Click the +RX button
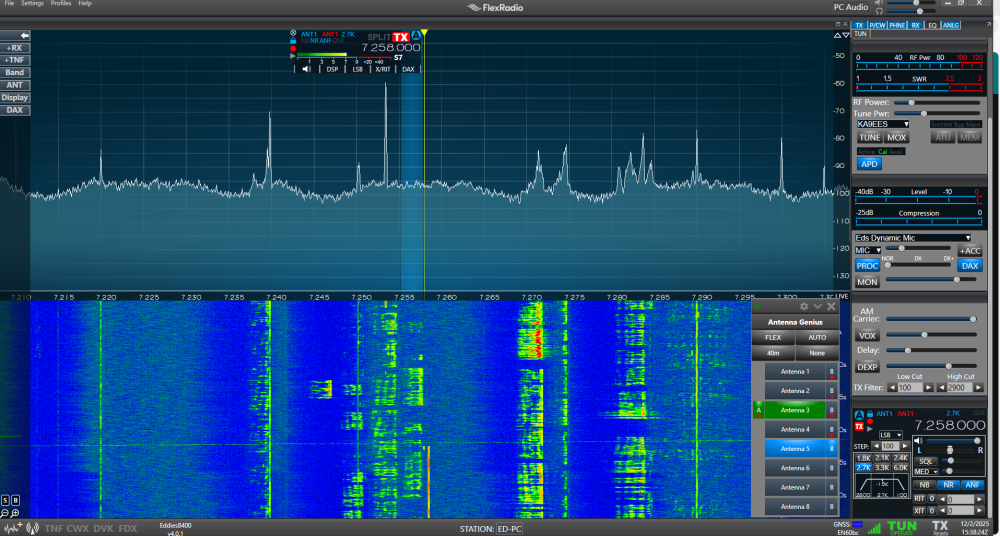This screenshot has height=536, width=1000. point(15,48)
